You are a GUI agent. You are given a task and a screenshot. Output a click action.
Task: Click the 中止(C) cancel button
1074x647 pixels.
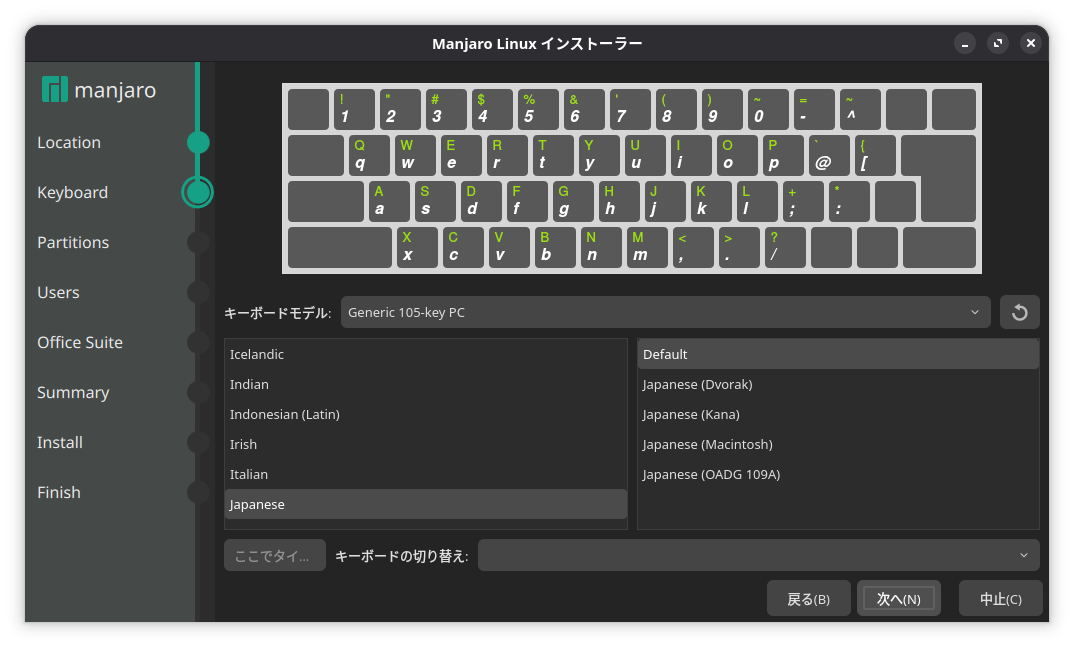point(1000,599)
